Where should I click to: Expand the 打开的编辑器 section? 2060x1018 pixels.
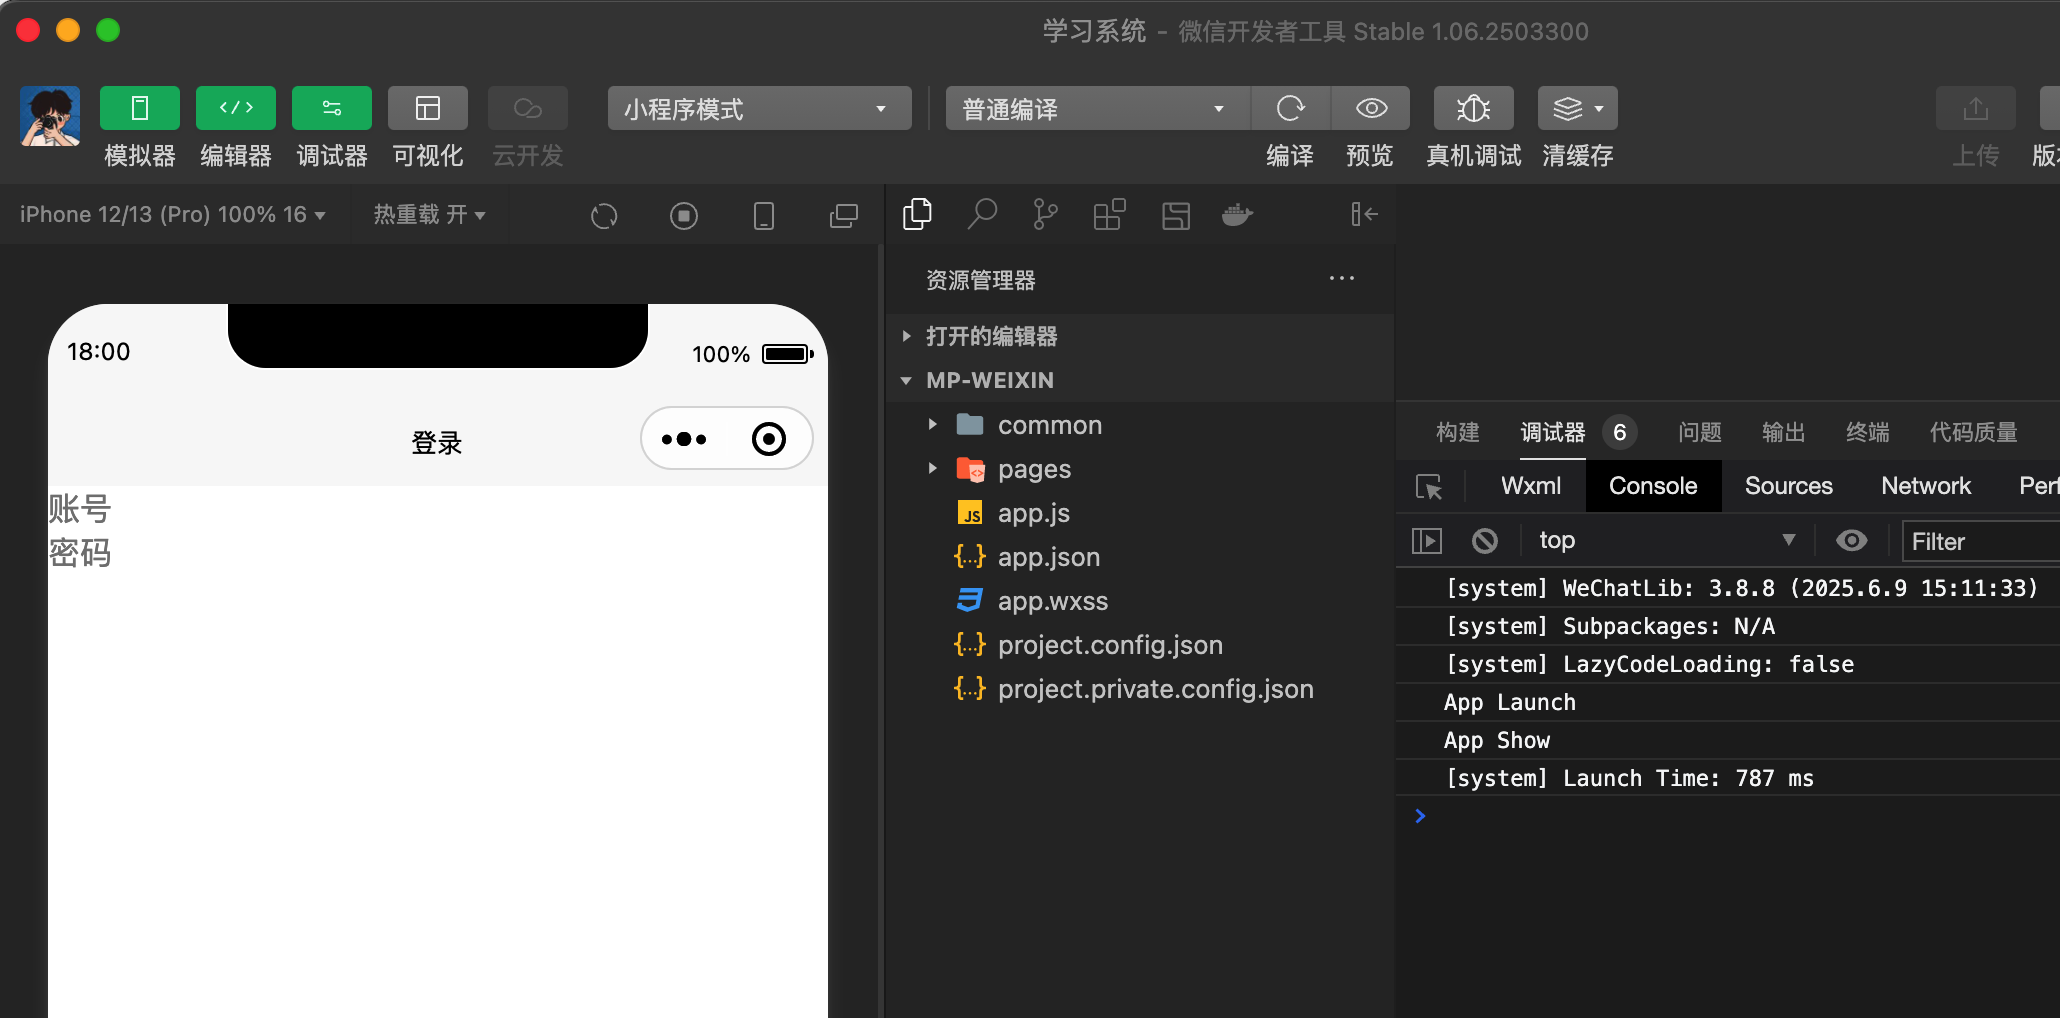click(x=1140, y=336)
